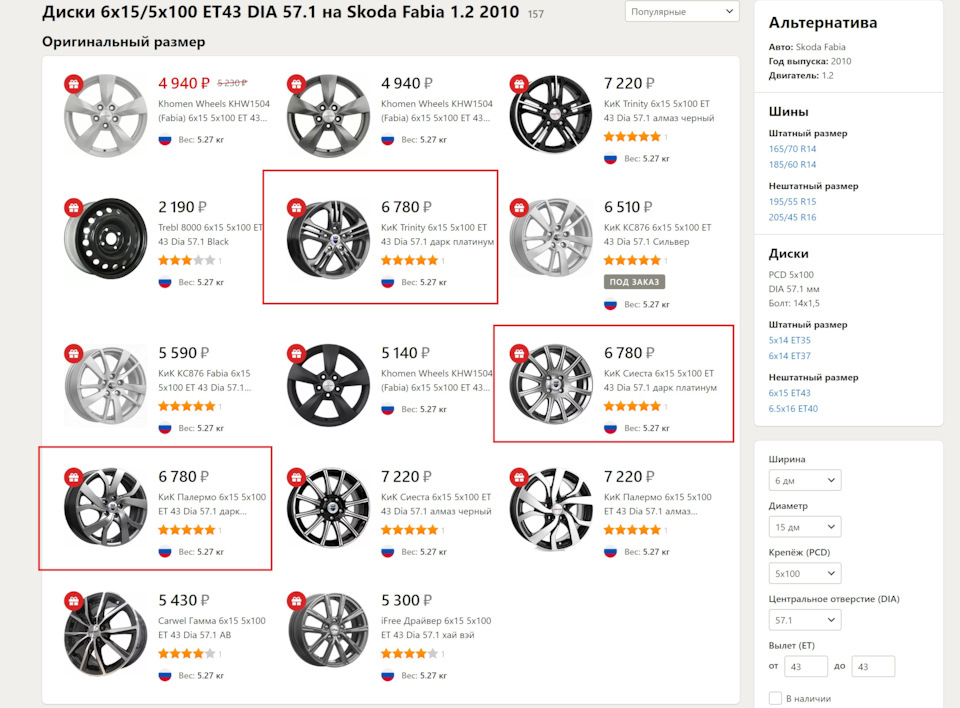Click gift icon on Trebl 8000 wheel
The image size is (960, 708).
pyautogui.click(x=72, y=208)
